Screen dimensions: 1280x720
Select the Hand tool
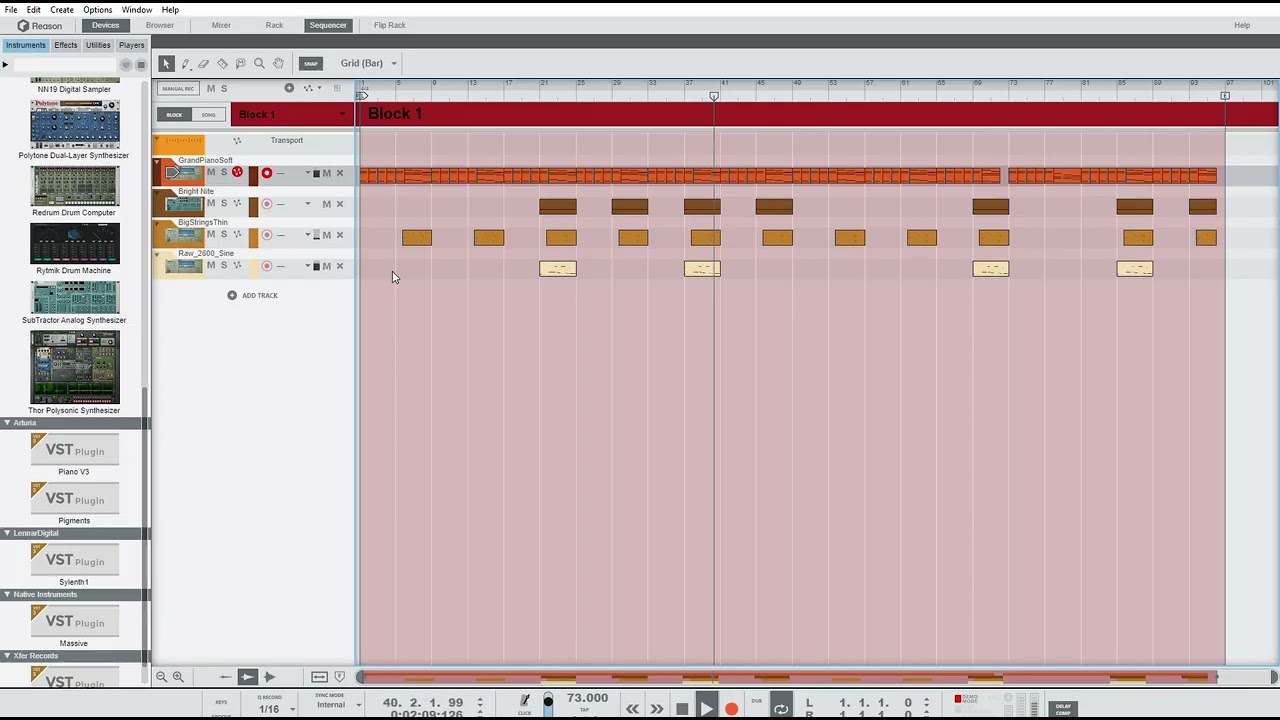click(278, 63)
